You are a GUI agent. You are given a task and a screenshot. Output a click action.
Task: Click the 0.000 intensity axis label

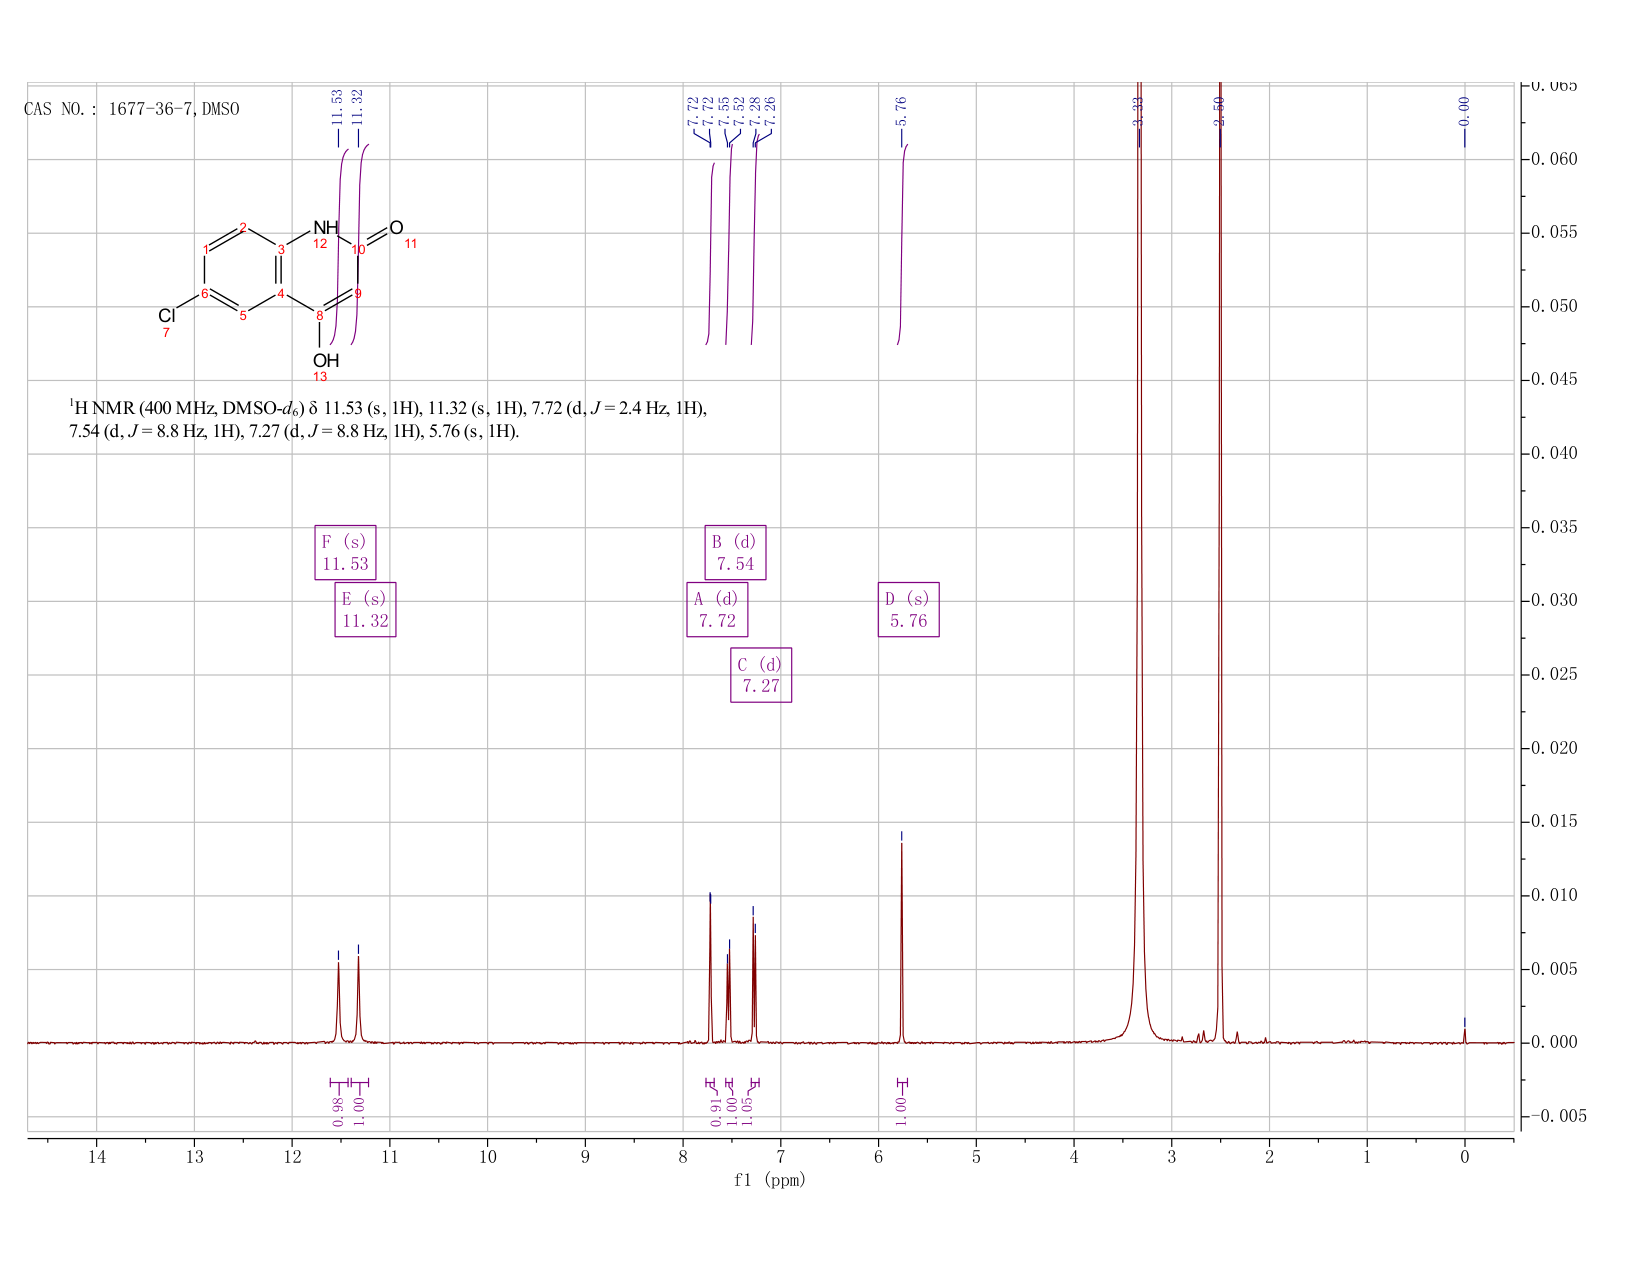pyautogui.click(x=1554, y=1043)
